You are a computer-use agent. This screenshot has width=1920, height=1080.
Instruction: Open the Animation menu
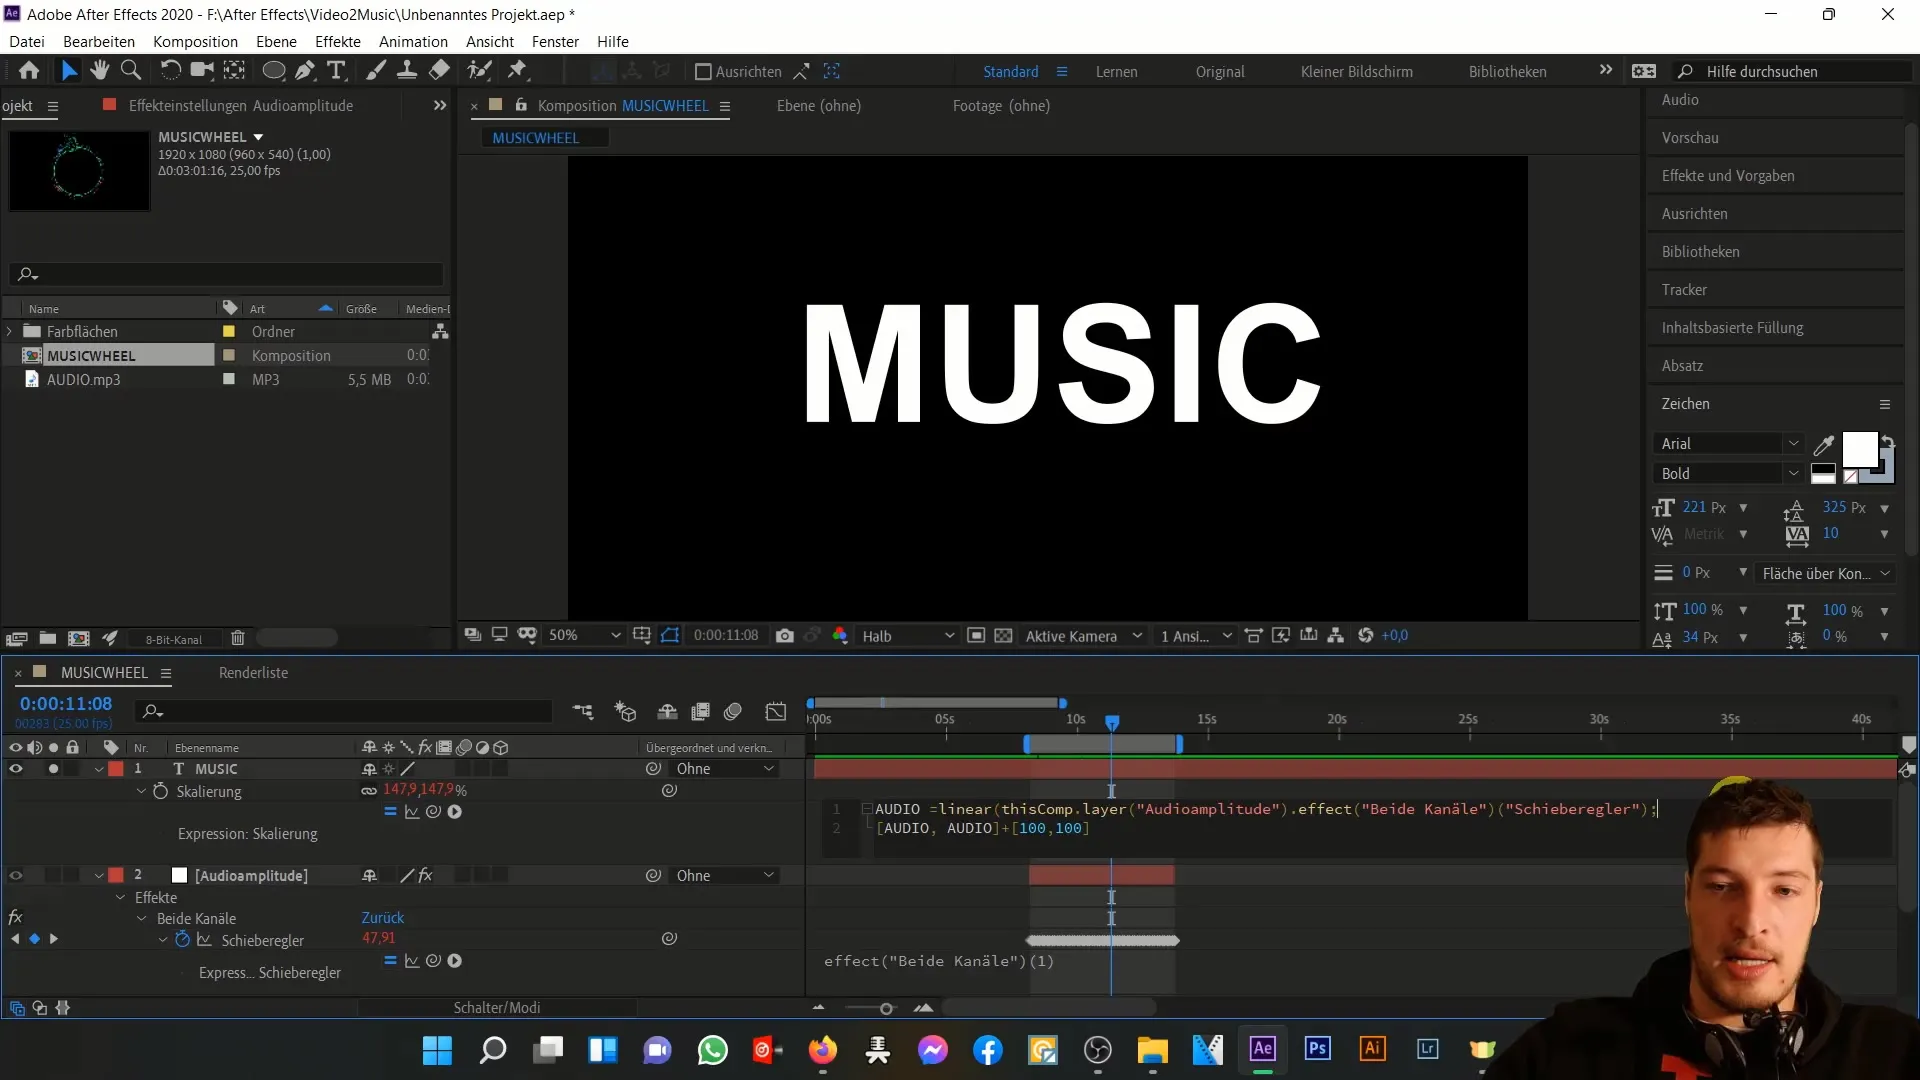pos(413,42)
